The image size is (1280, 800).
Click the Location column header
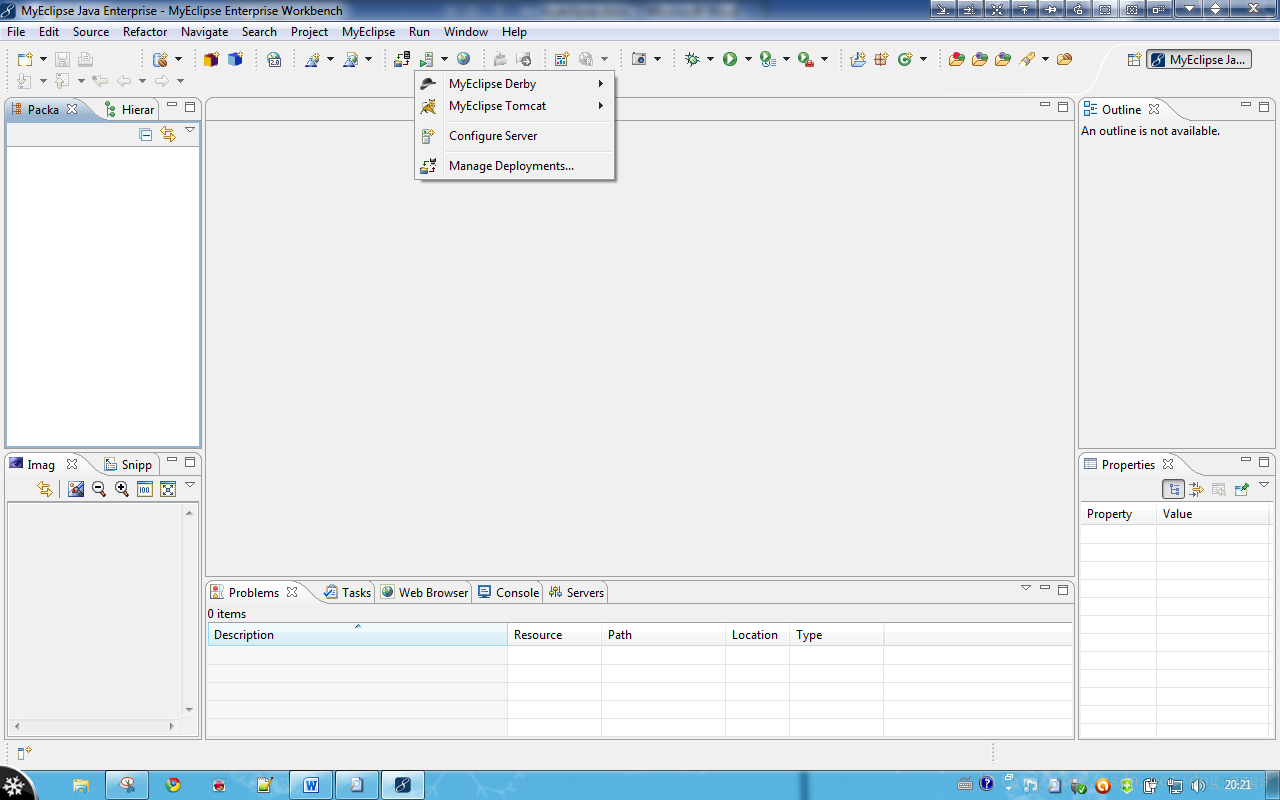(x=757, y=635)
